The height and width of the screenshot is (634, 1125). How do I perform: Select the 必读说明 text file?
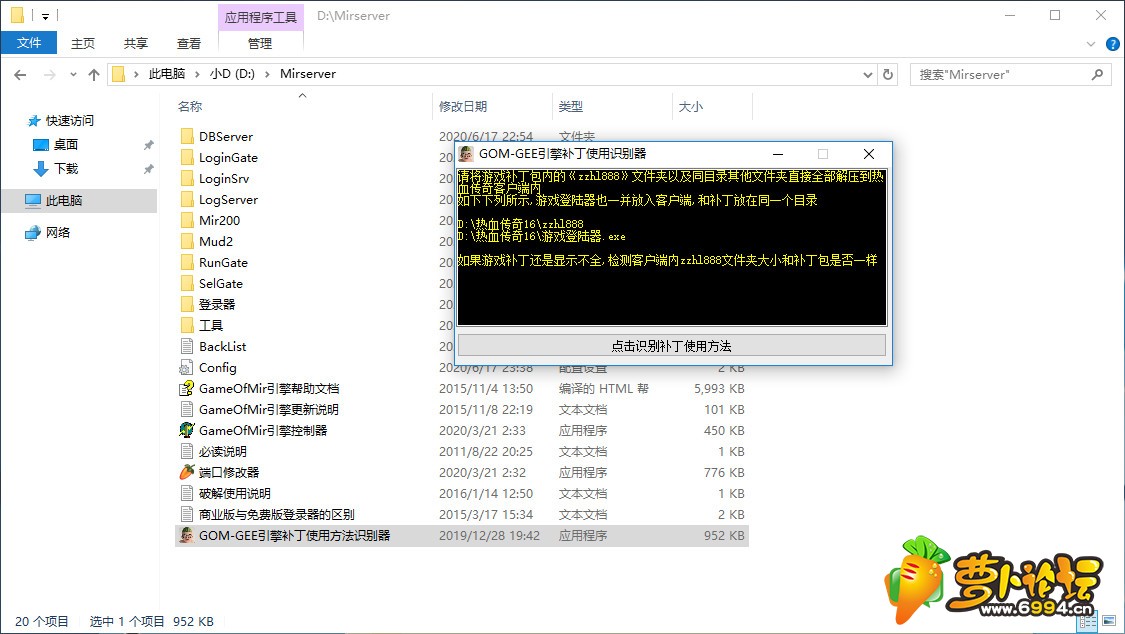pyautogui.click(x=222, y=451)
